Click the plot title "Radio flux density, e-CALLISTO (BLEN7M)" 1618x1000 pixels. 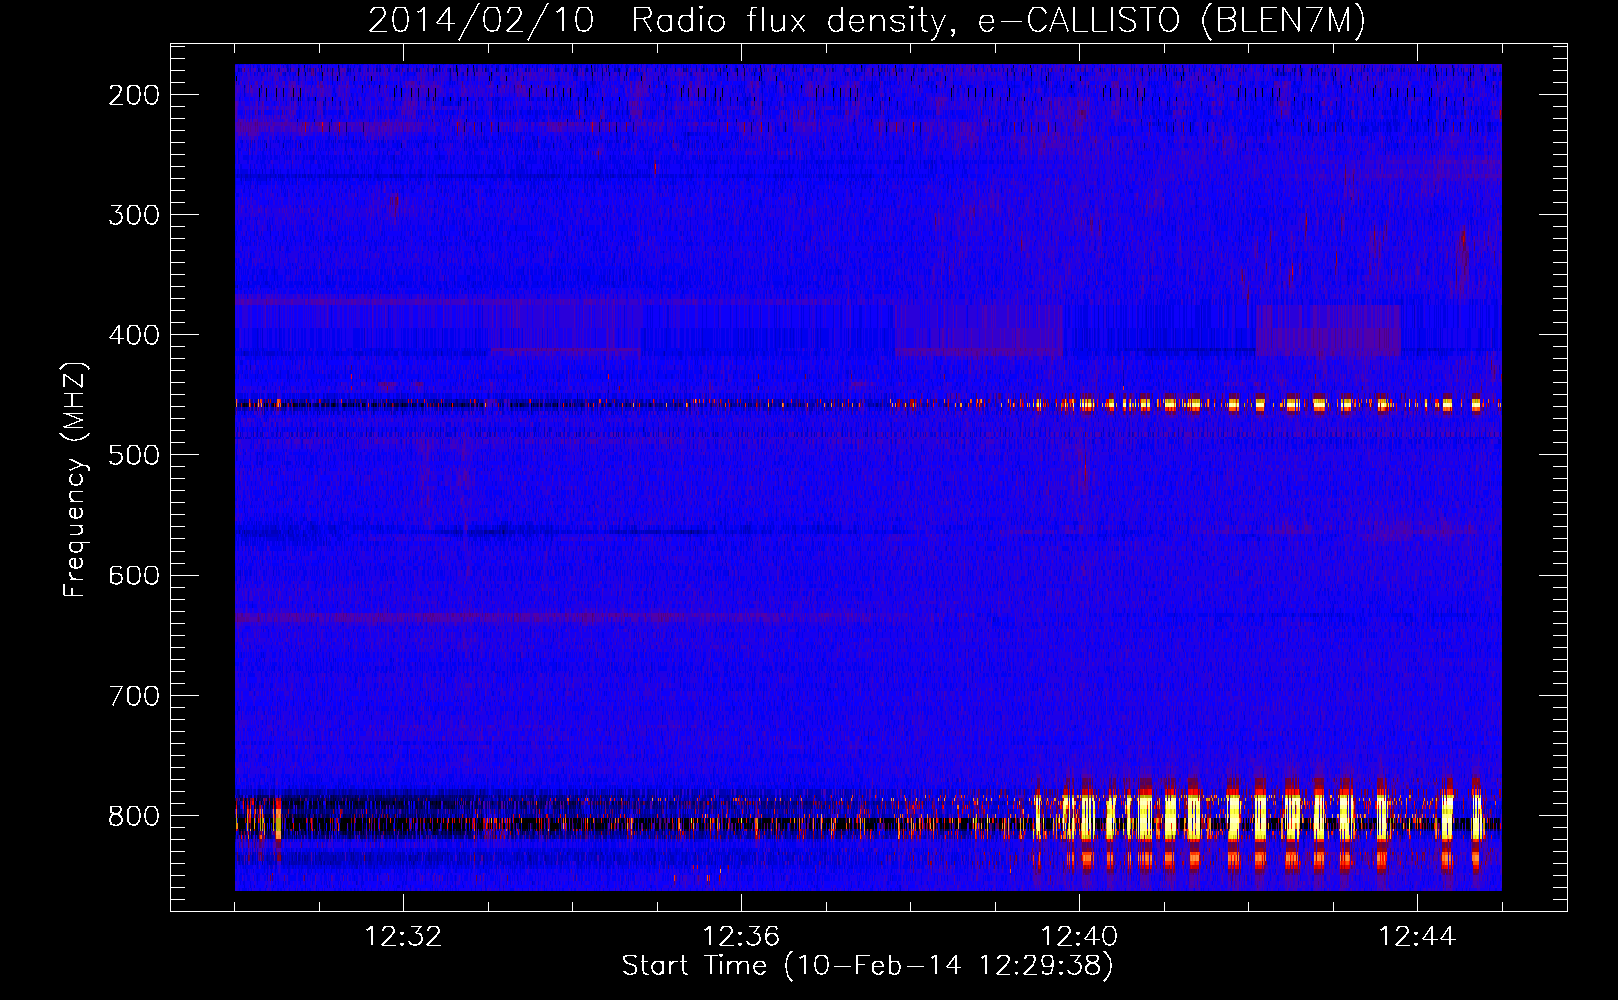pos(998,21)
